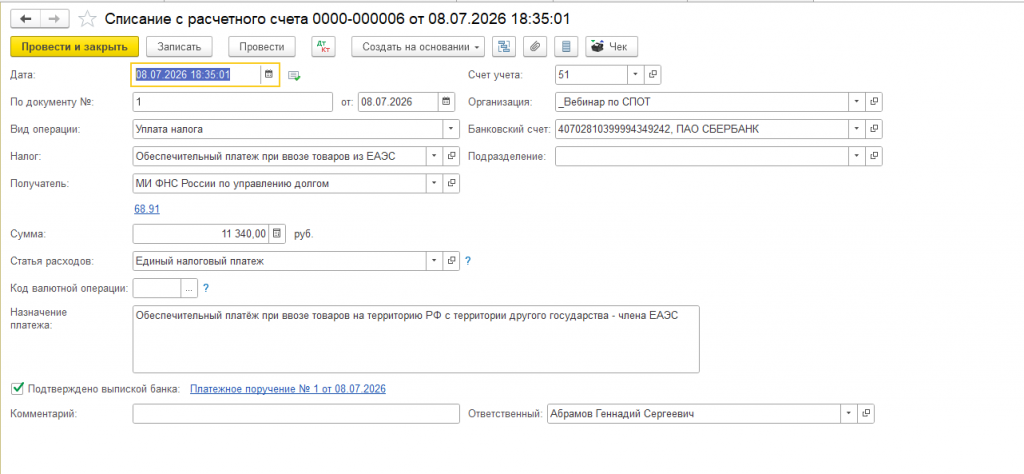Open the Ответственный item form icon

click(x=866, y=413)
